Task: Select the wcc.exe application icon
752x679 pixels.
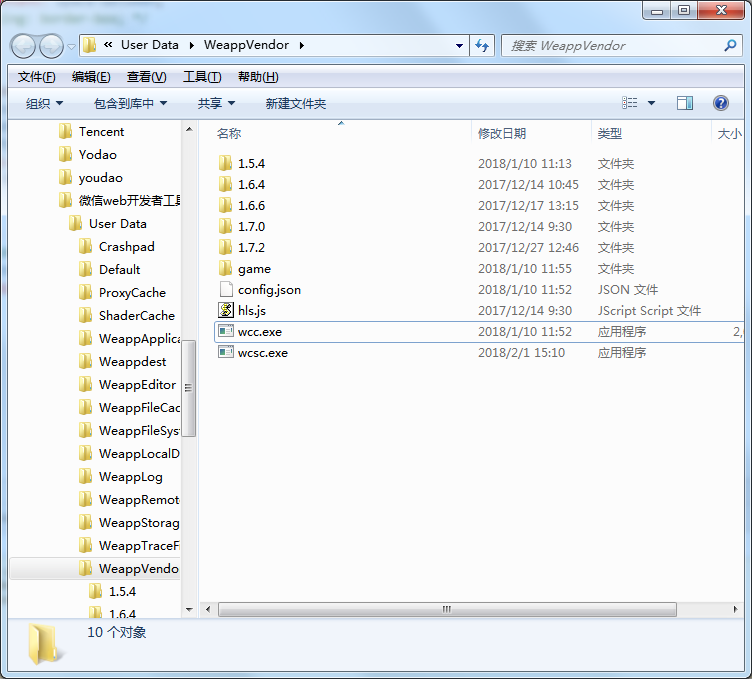Action: 226,331
